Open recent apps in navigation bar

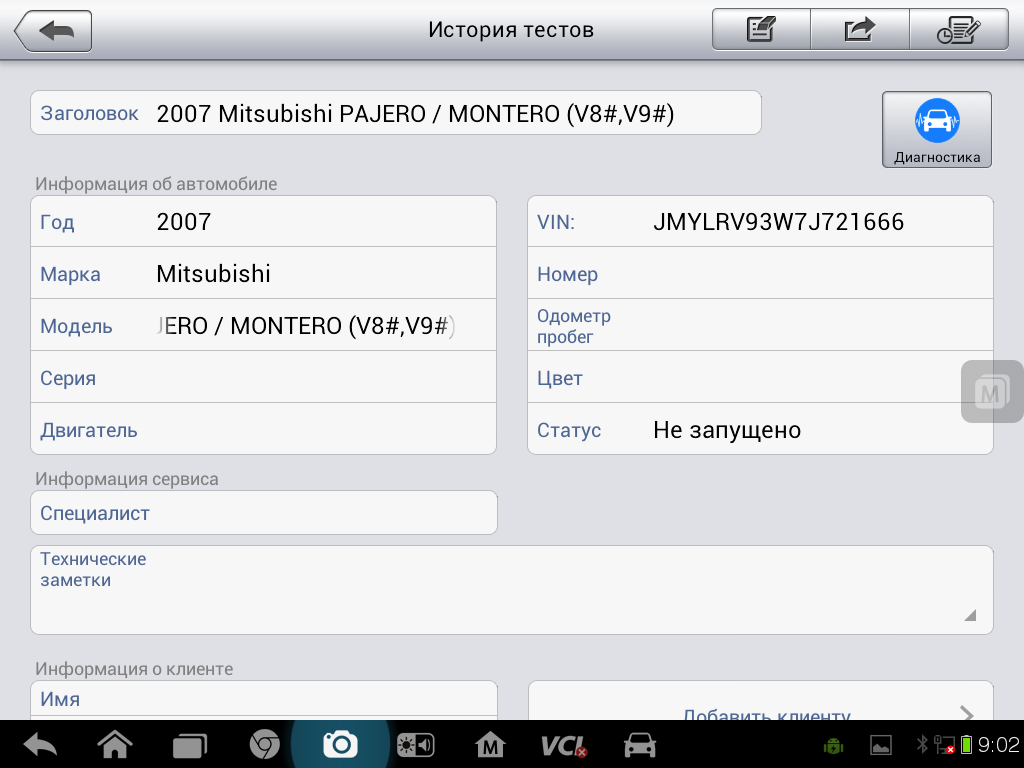click(189, 745)
